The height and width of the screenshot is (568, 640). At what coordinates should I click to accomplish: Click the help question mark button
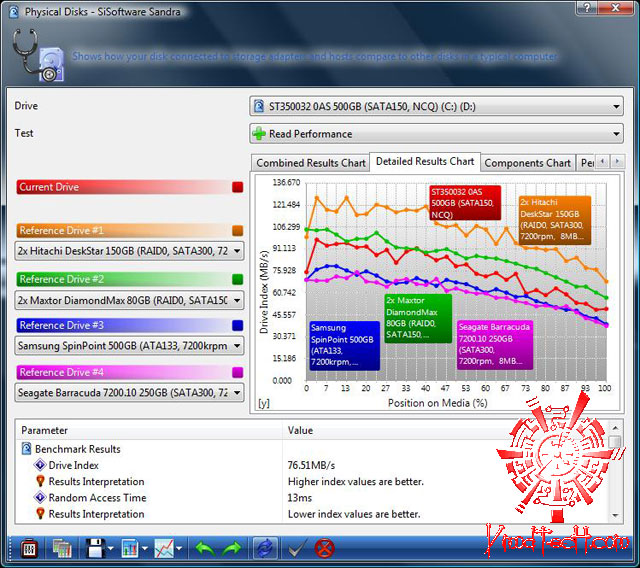[587, 8]
